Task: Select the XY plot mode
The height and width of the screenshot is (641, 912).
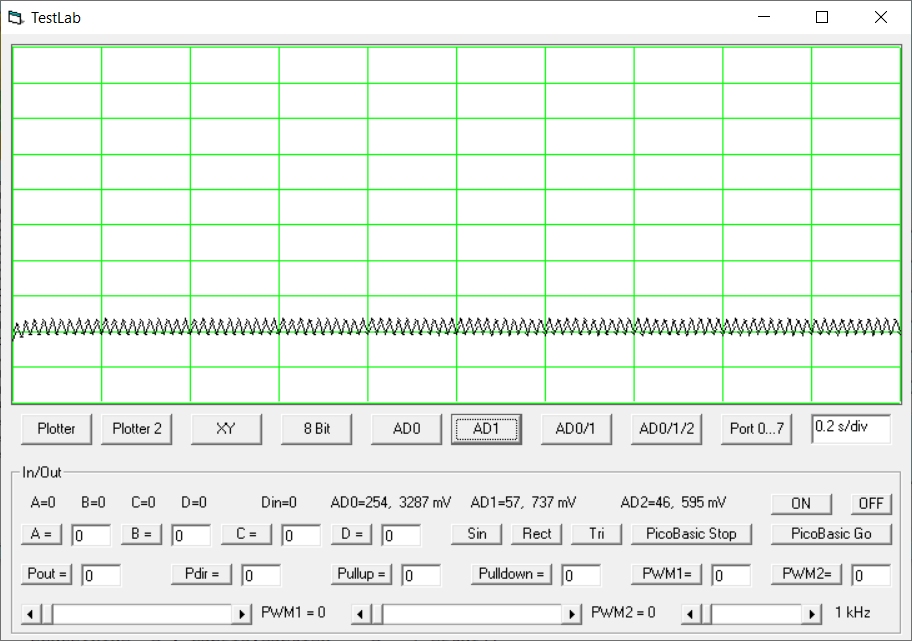Action: coord(226,428)
